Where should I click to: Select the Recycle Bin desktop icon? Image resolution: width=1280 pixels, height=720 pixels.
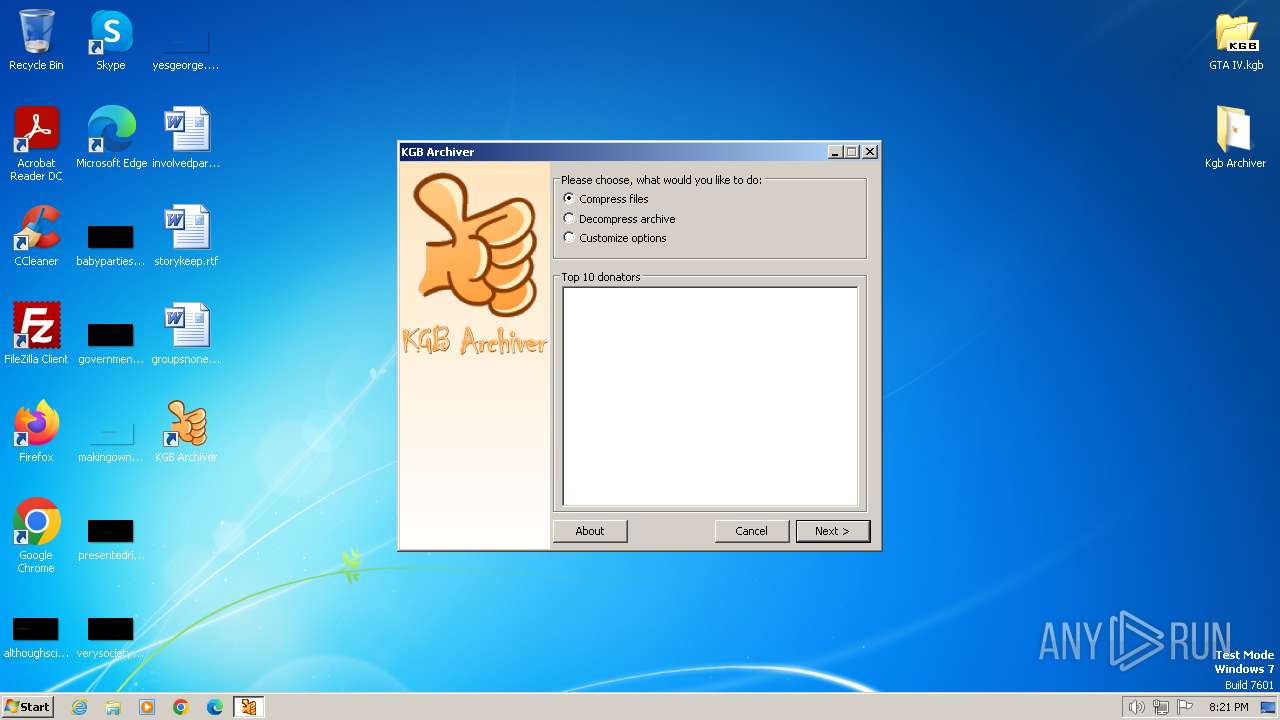coord(36,40)
